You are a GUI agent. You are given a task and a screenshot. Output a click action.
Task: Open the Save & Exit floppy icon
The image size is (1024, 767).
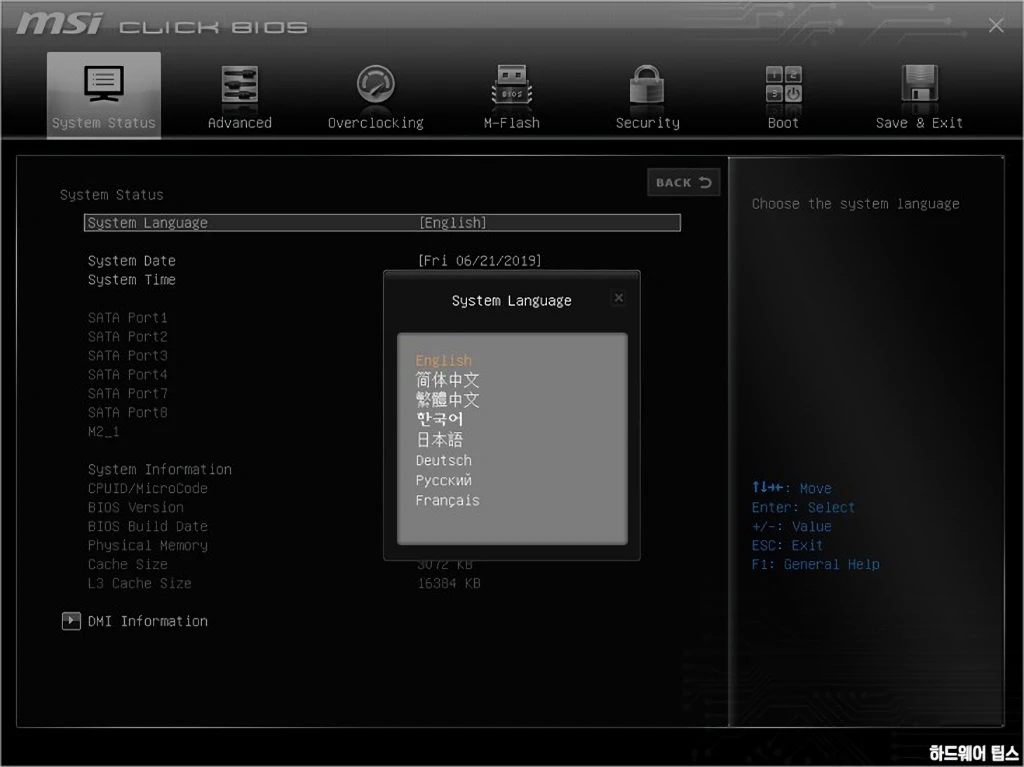click(920, 84)
